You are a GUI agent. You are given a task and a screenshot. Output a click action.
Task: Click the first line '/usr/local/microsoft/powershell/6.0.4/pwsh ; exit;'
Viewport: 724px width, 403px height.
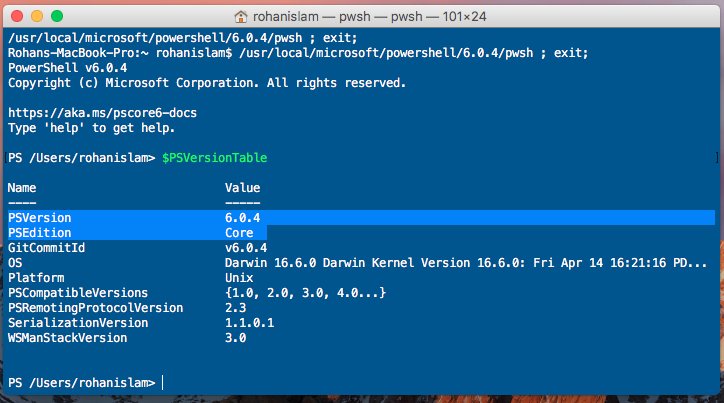coord(183,38)
